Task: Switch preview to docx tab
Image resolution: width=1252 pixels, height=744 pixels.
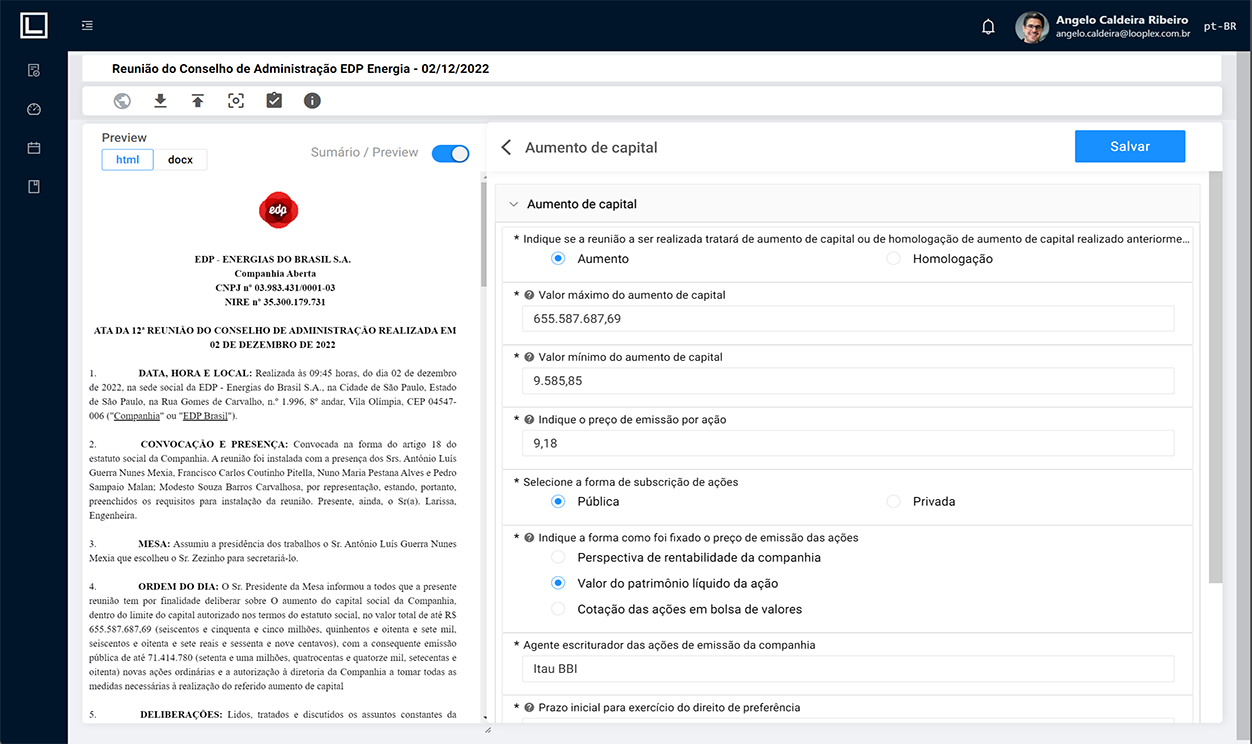Action: pyautogui.click(x=180, y=160)
